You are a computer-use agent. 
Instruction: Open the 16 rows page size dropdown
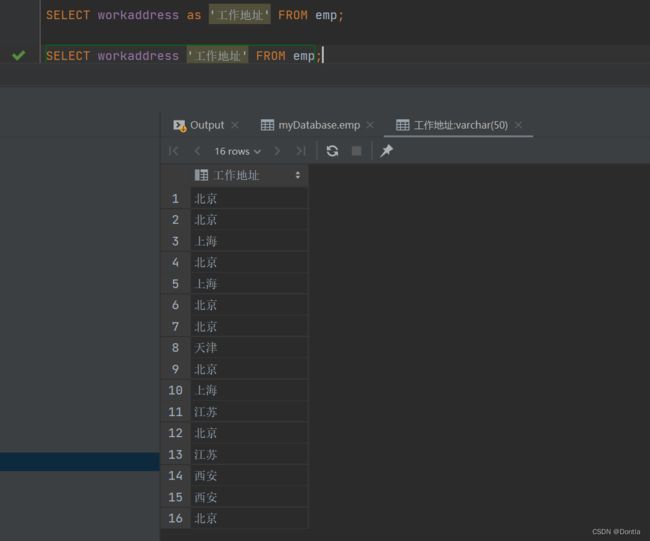pyautogui.click(x=238, y=151)
